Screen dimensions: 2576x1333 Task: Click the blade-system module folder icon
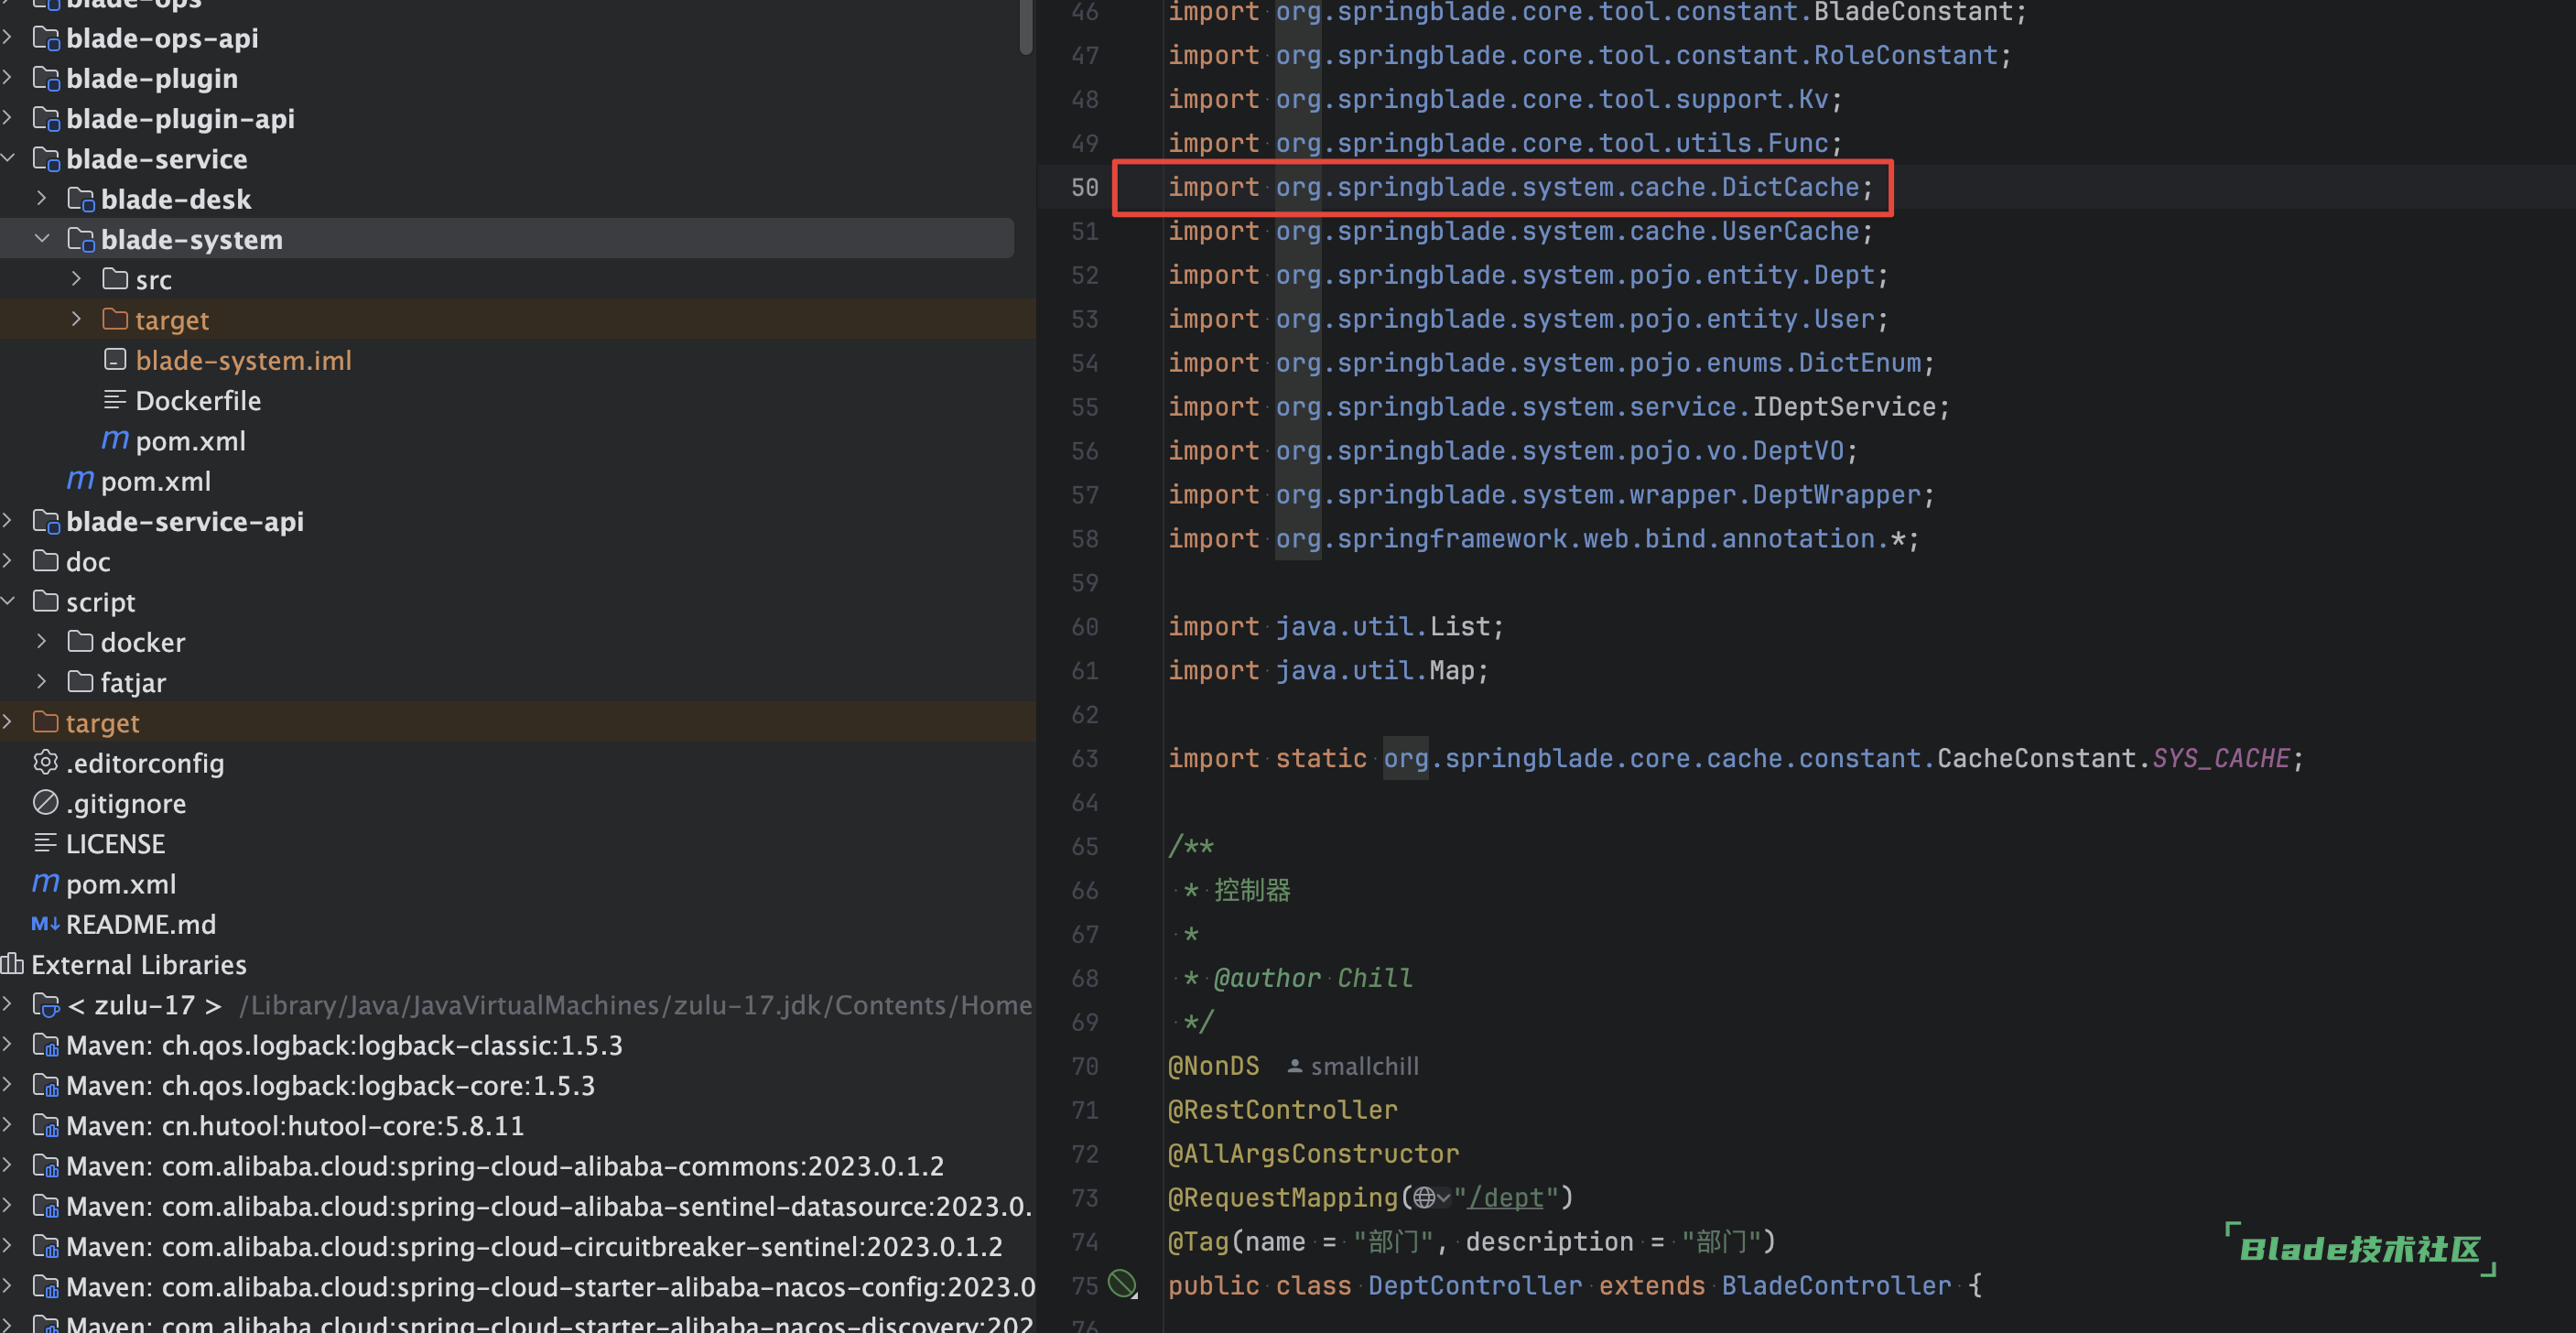tap(81, 240)
